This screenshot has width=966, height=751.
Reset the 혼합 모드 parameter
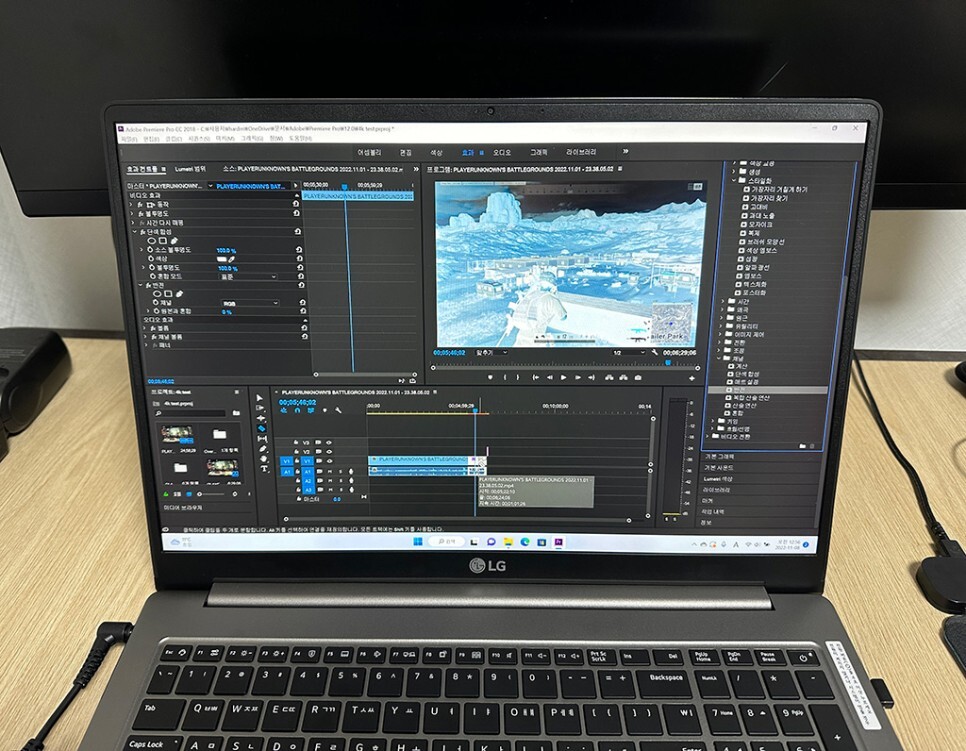[301, 277]
